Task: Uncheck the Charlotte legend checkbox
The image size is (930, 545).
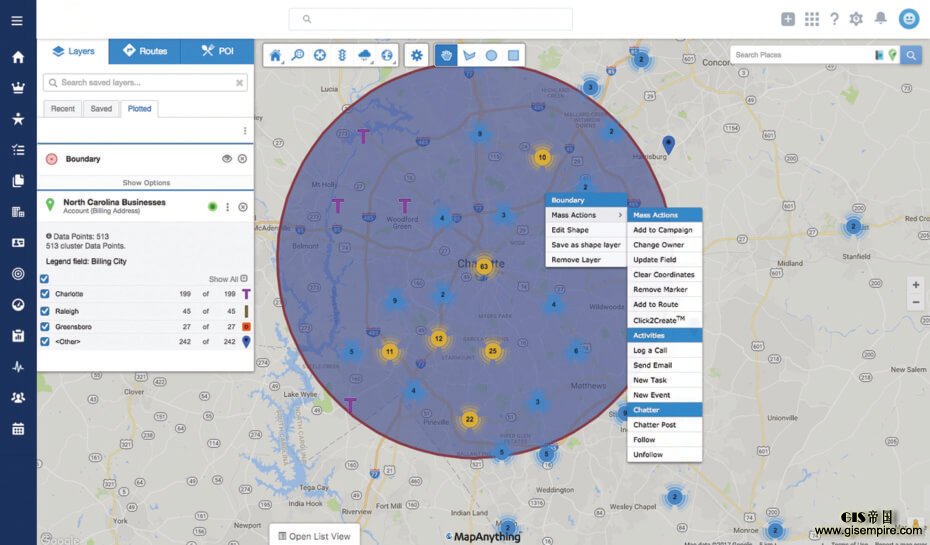Action: 45,294
